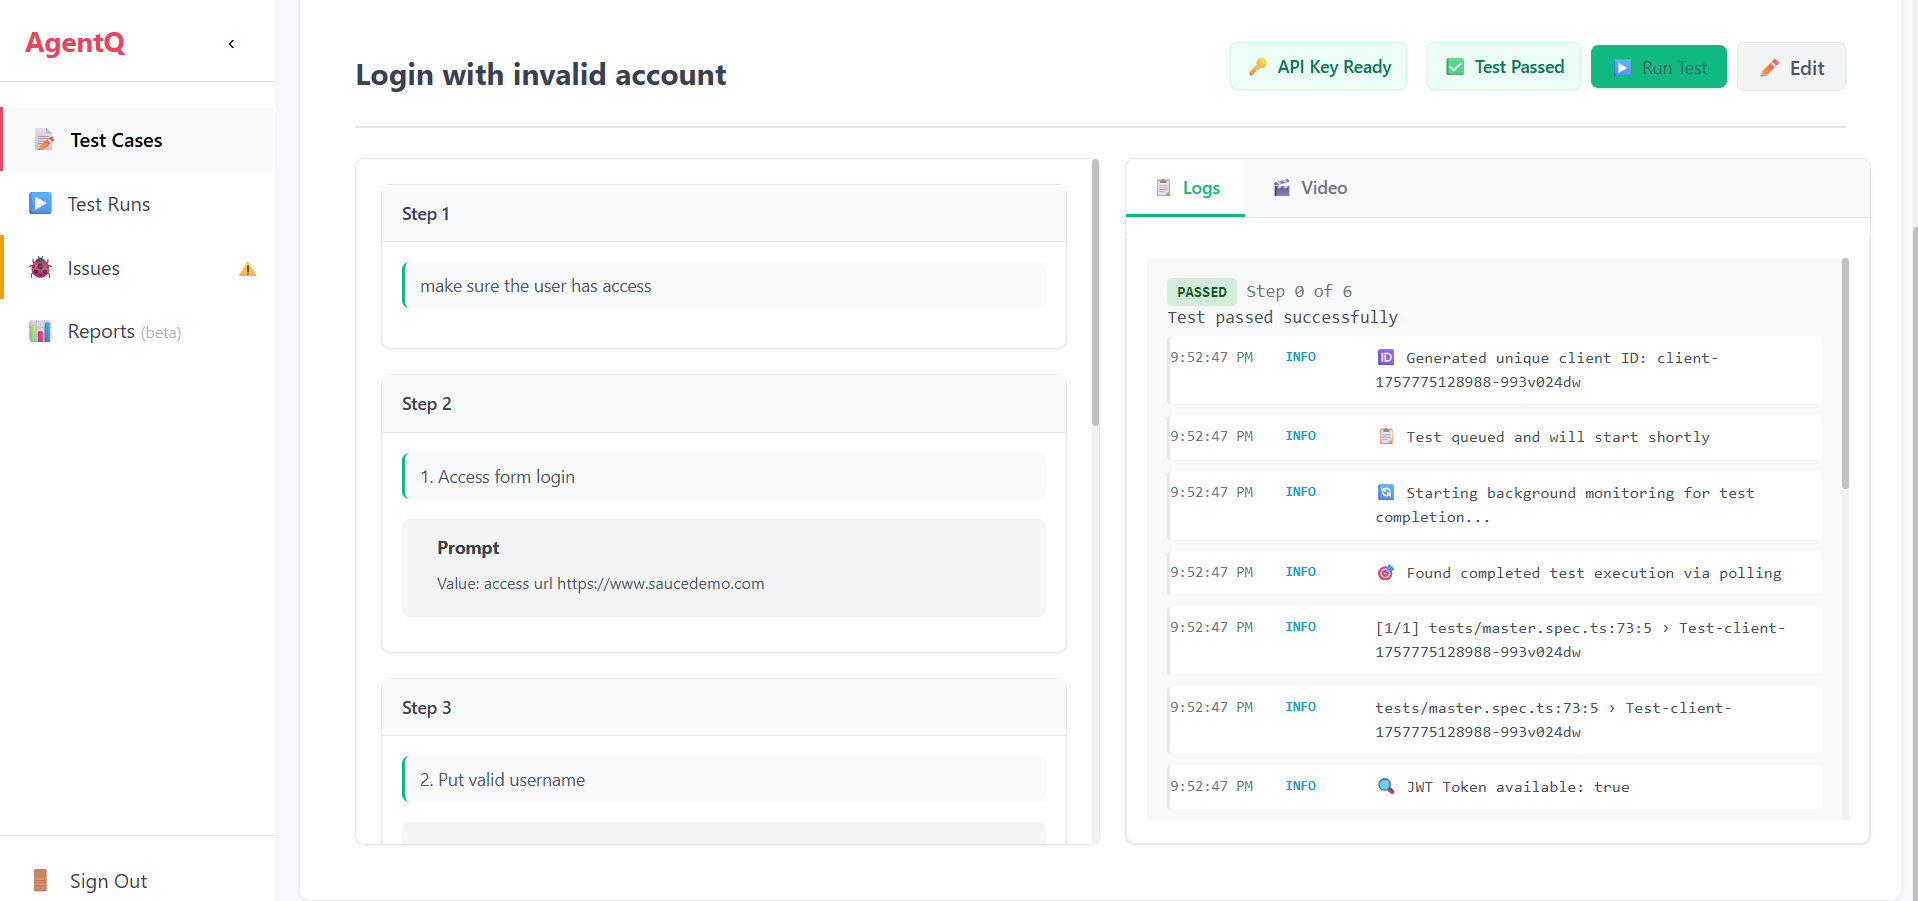Expand the Step 1 section

point(724,213)
